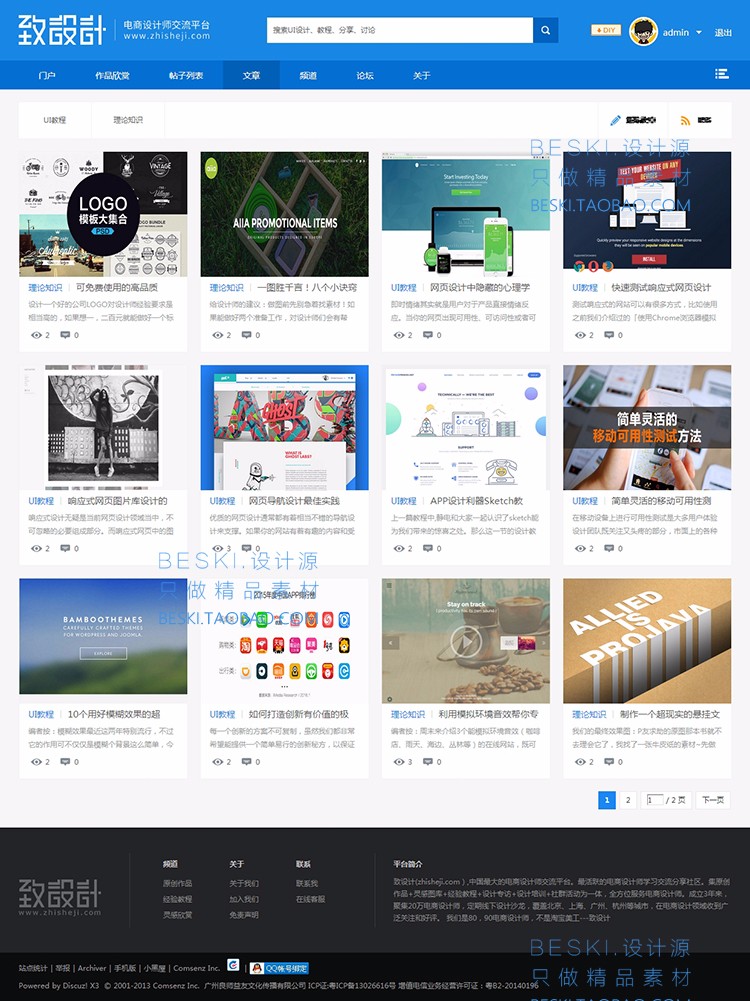750x1001 pixels.
Task: Click 下一页 next page button
Action: tap(713, 800)
